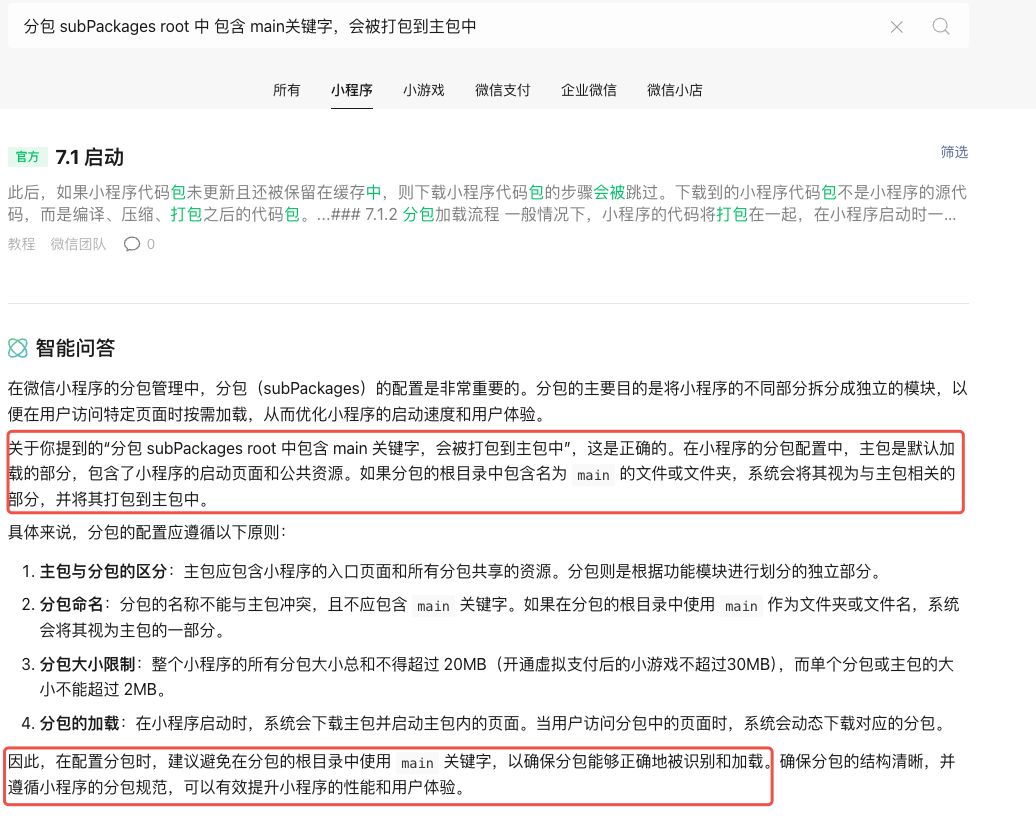Click the bold text 分包的加载
The image size is (1036, 827).
pos(79,723)
